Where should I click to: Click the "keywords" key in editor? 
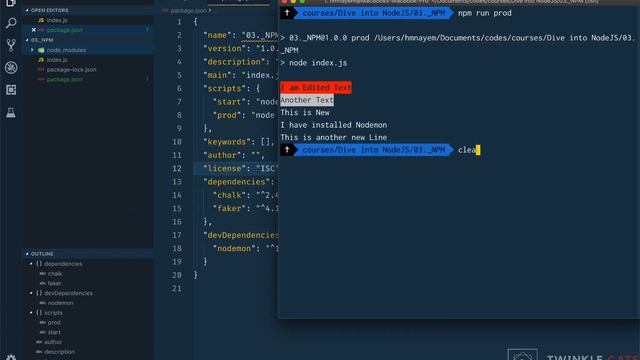pyautogui.click(x=227, y=142)
